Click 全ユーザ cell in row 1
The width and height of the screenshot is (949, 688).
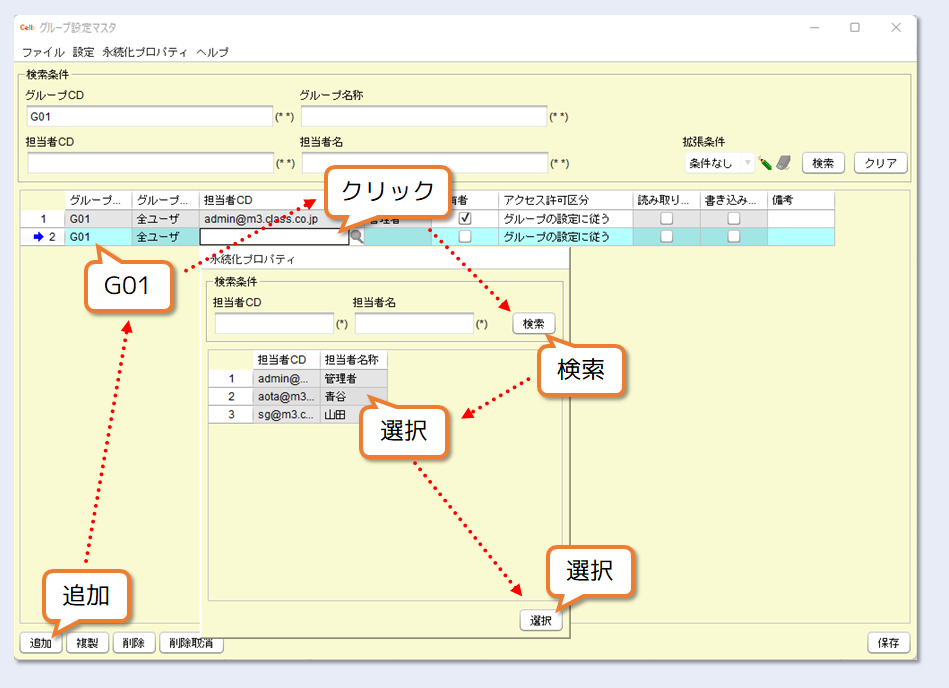[x=165, y=218]
